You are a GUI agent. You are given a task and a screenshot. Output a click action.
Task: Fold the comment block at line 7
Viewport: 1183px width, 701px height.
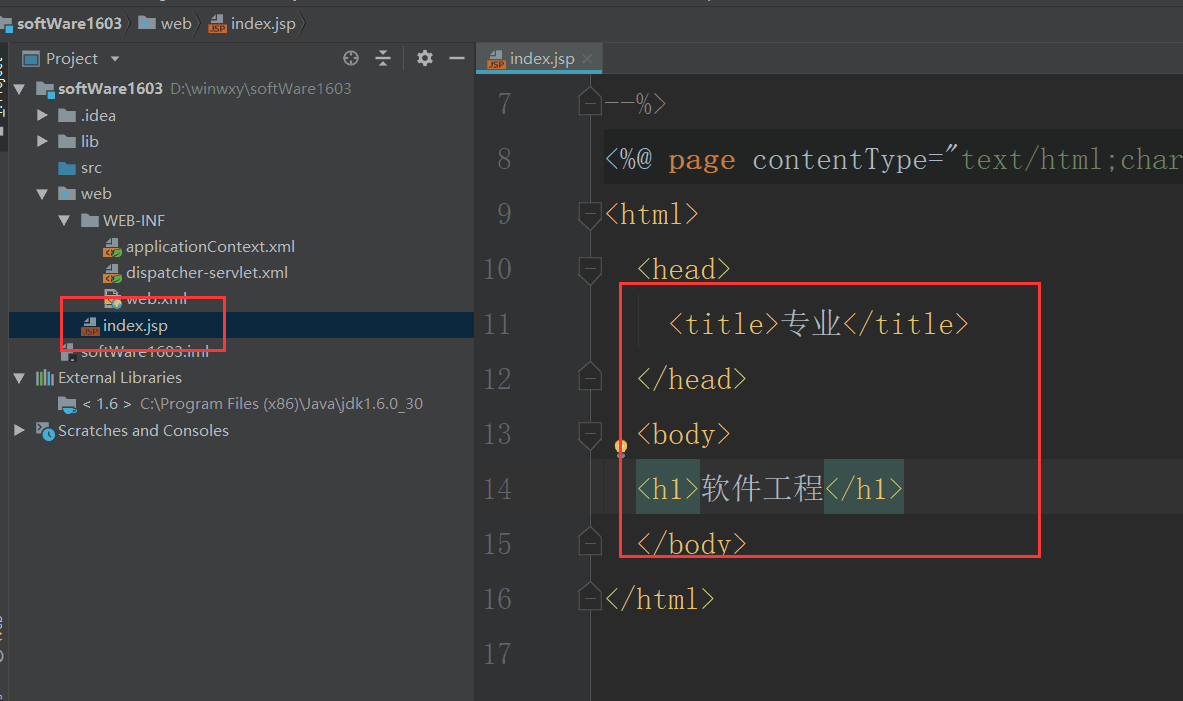pos(590,103)
